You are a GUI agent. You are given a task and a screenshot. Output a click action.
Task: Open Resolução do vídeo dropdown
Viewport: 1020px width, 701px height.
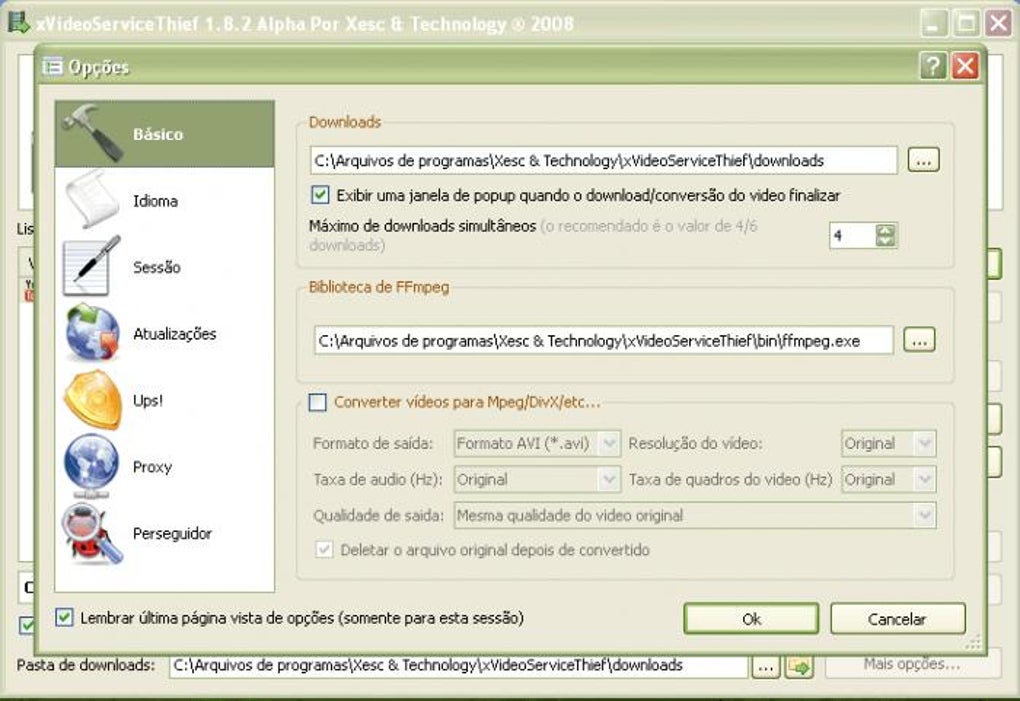pyautogui.click(x=888, y=443)
